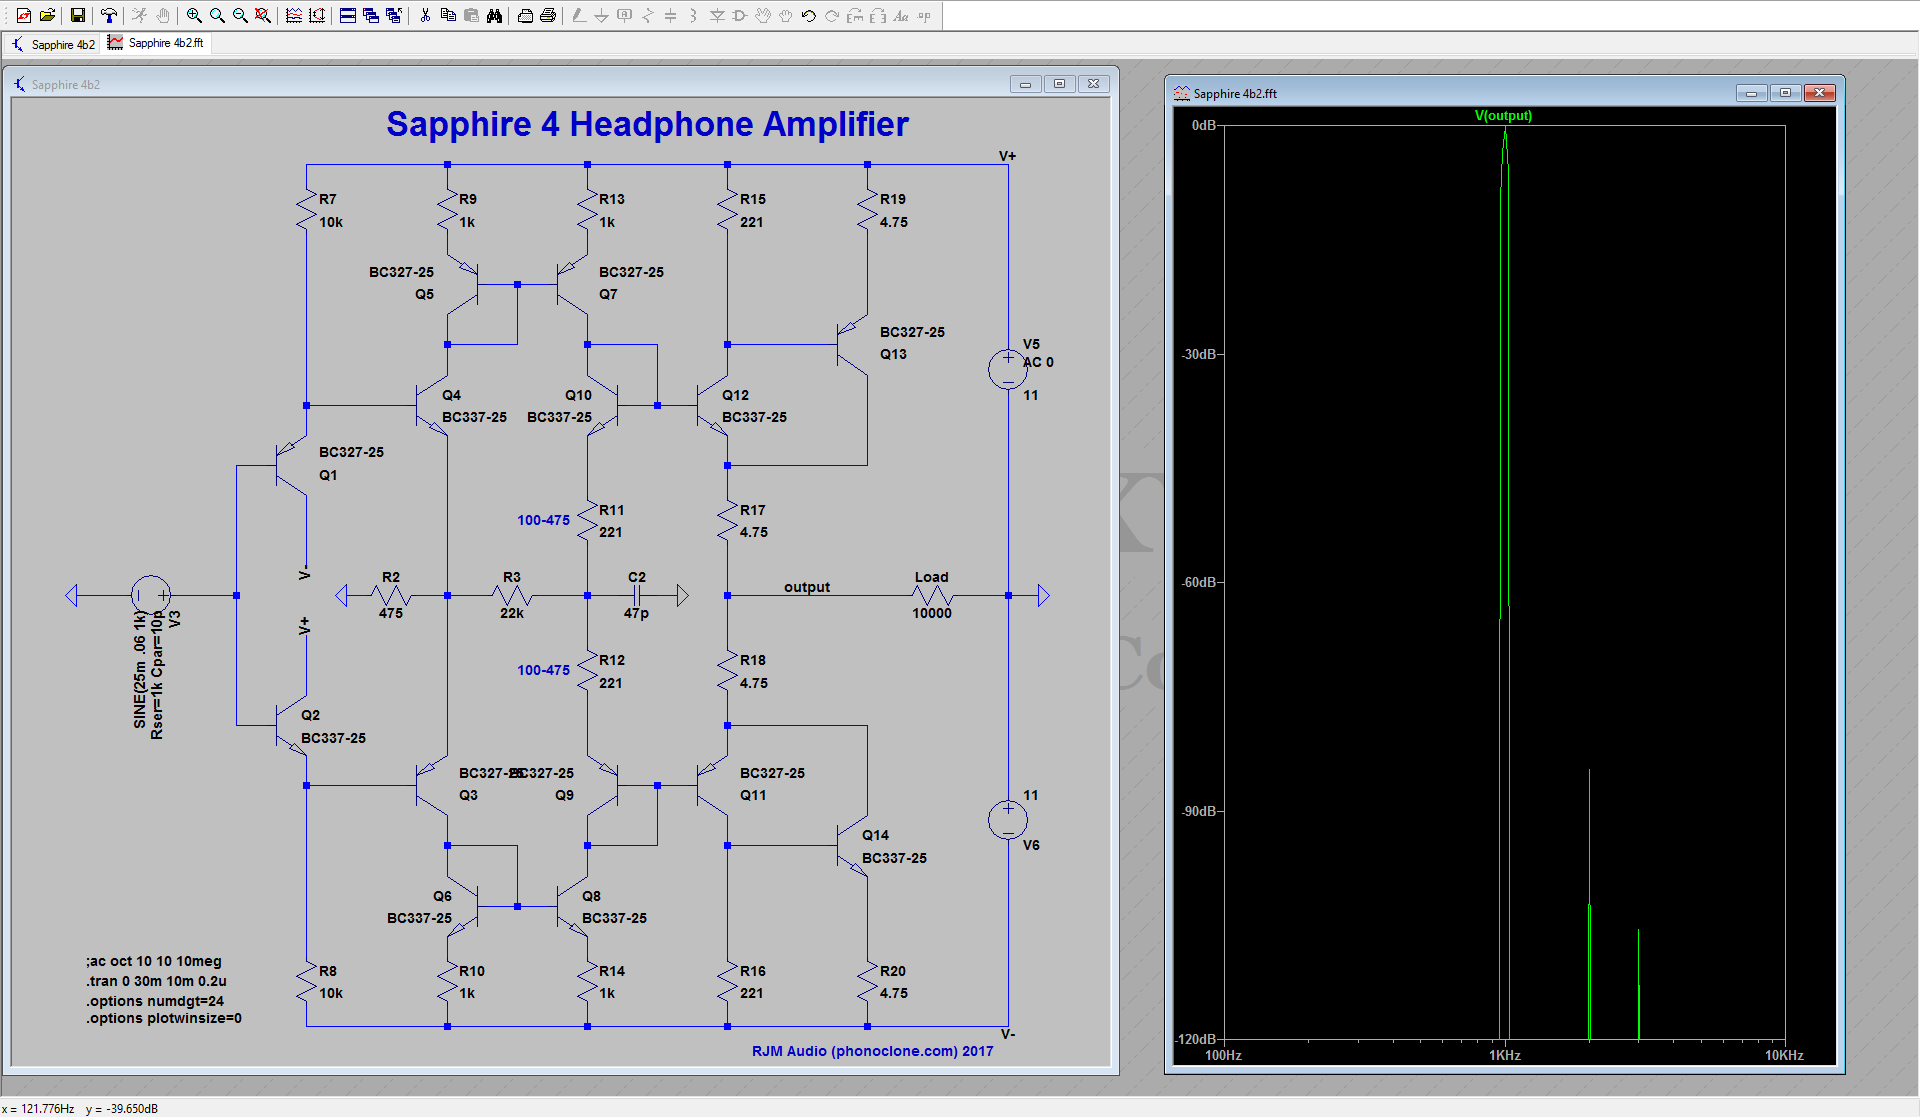This screenshot has height=1117, width=1920.
Task: Autorange the plot axes
Action: point(317,15)
